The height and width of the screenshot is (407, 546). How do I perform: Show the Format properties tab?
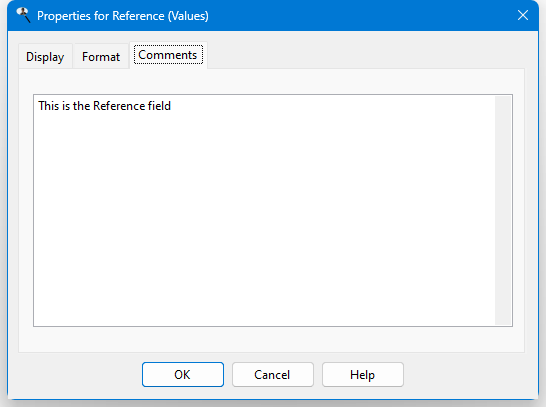(x=101, y=56)
